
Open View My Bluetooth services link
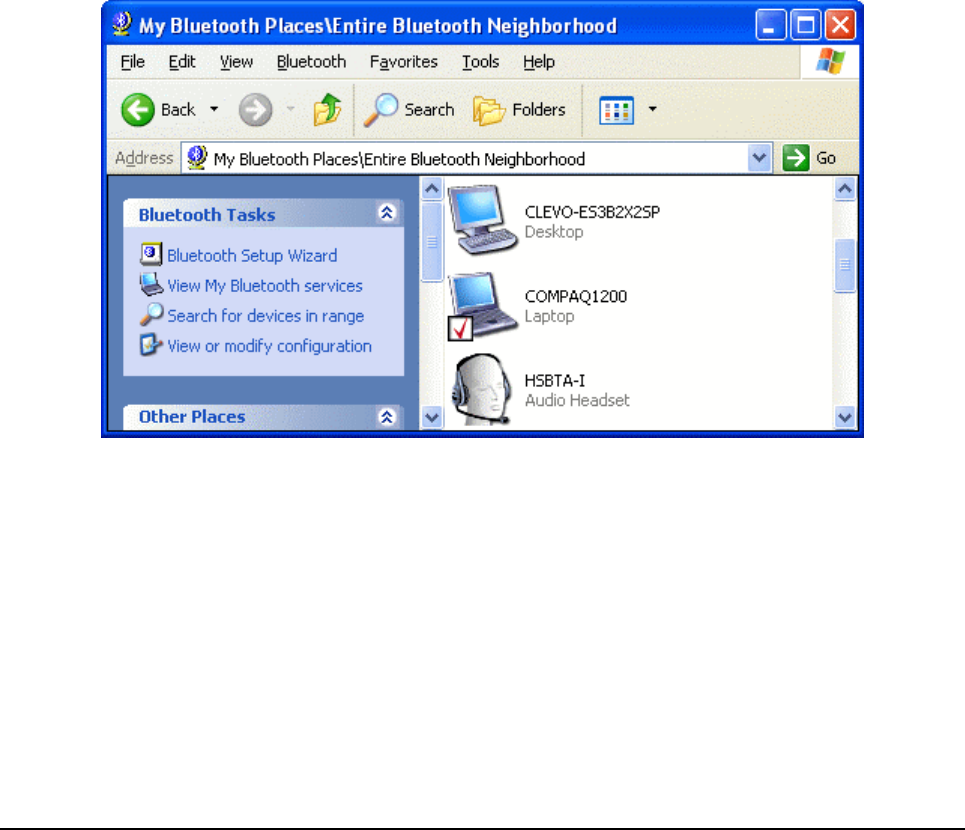(265, 285)
